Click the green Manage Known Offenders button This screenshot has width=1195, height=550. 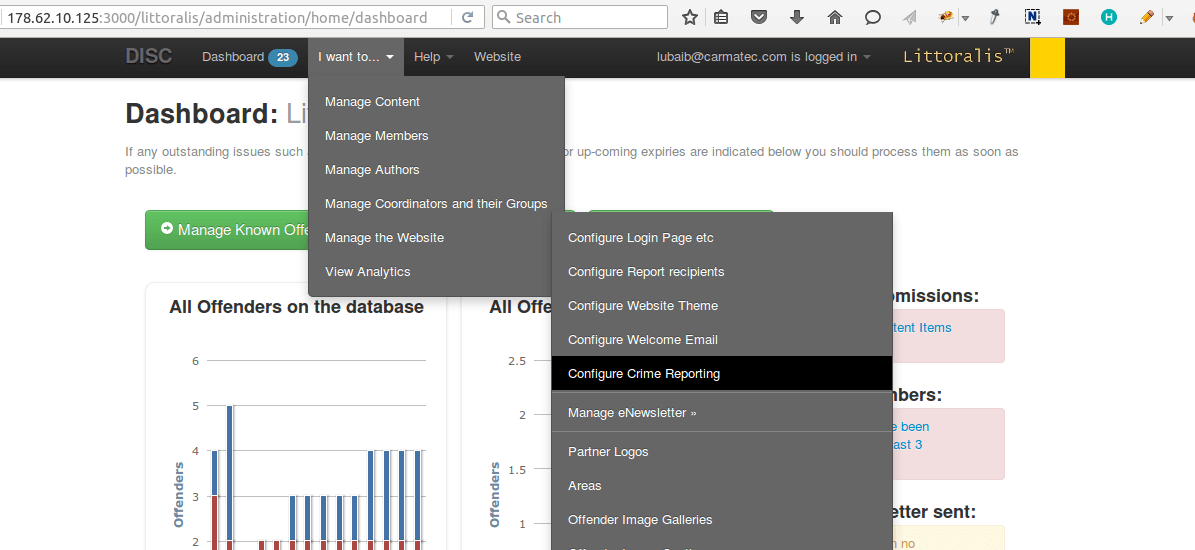coord(227,229)
